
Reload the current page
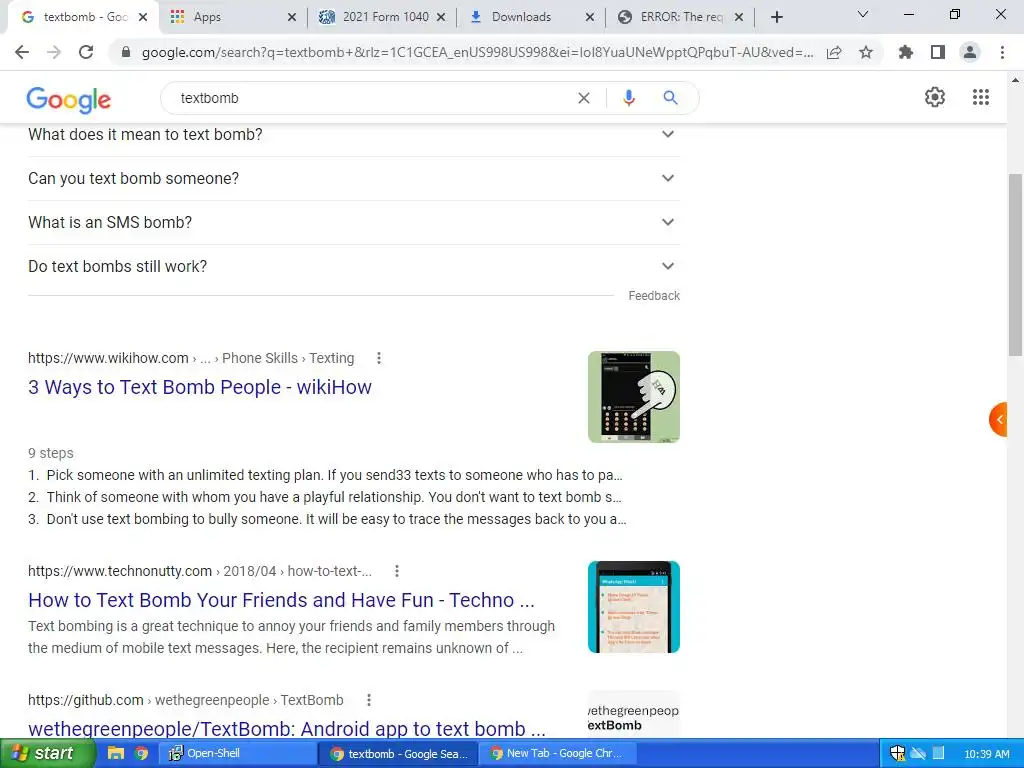[86, 52]
